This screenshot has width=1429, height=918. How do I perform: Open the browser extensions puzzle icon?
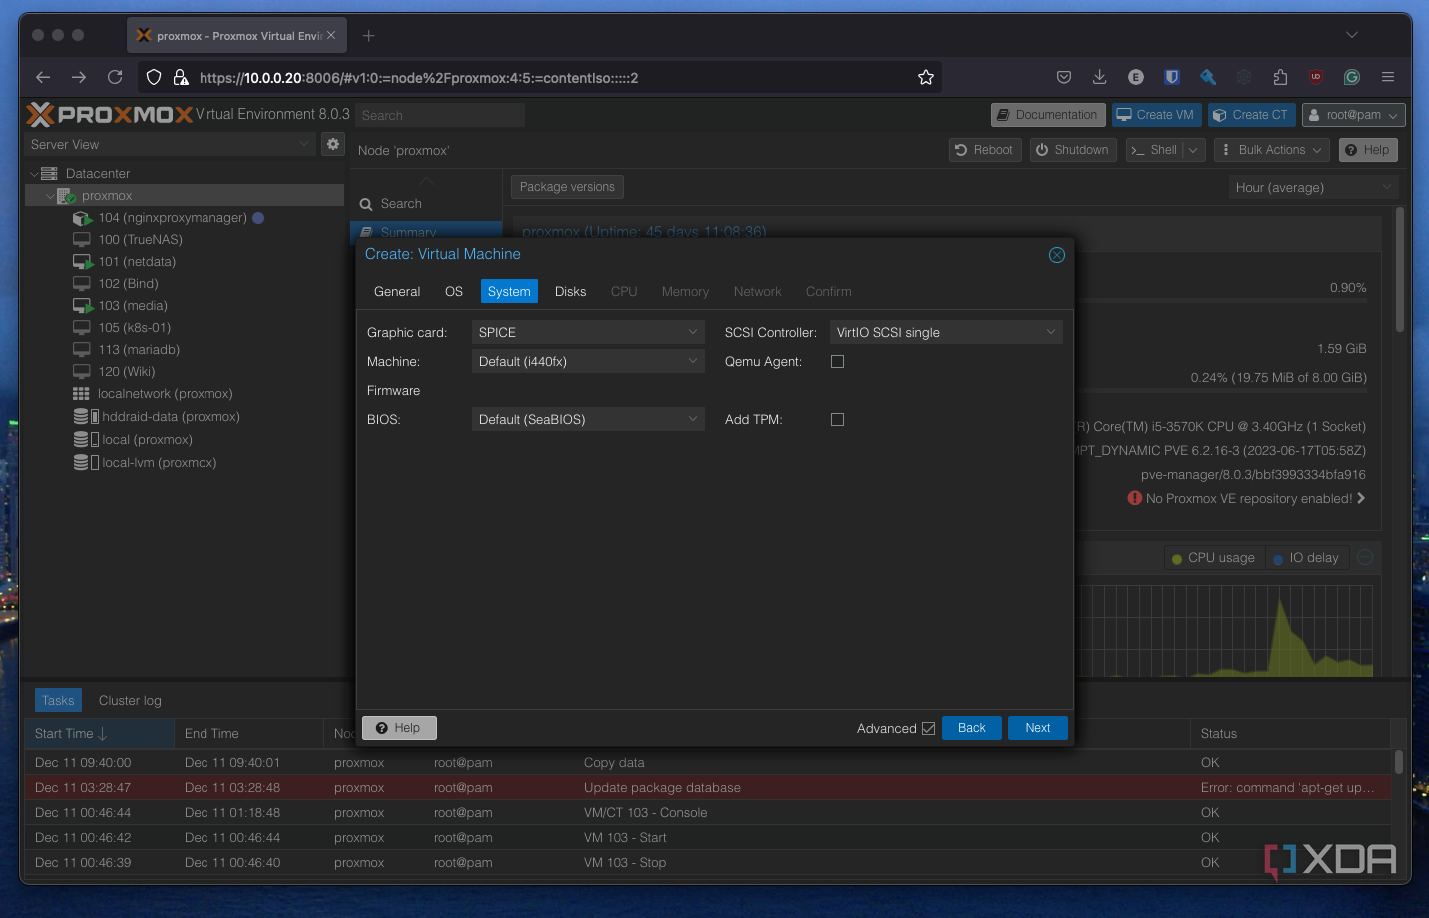click(1280, 77)
